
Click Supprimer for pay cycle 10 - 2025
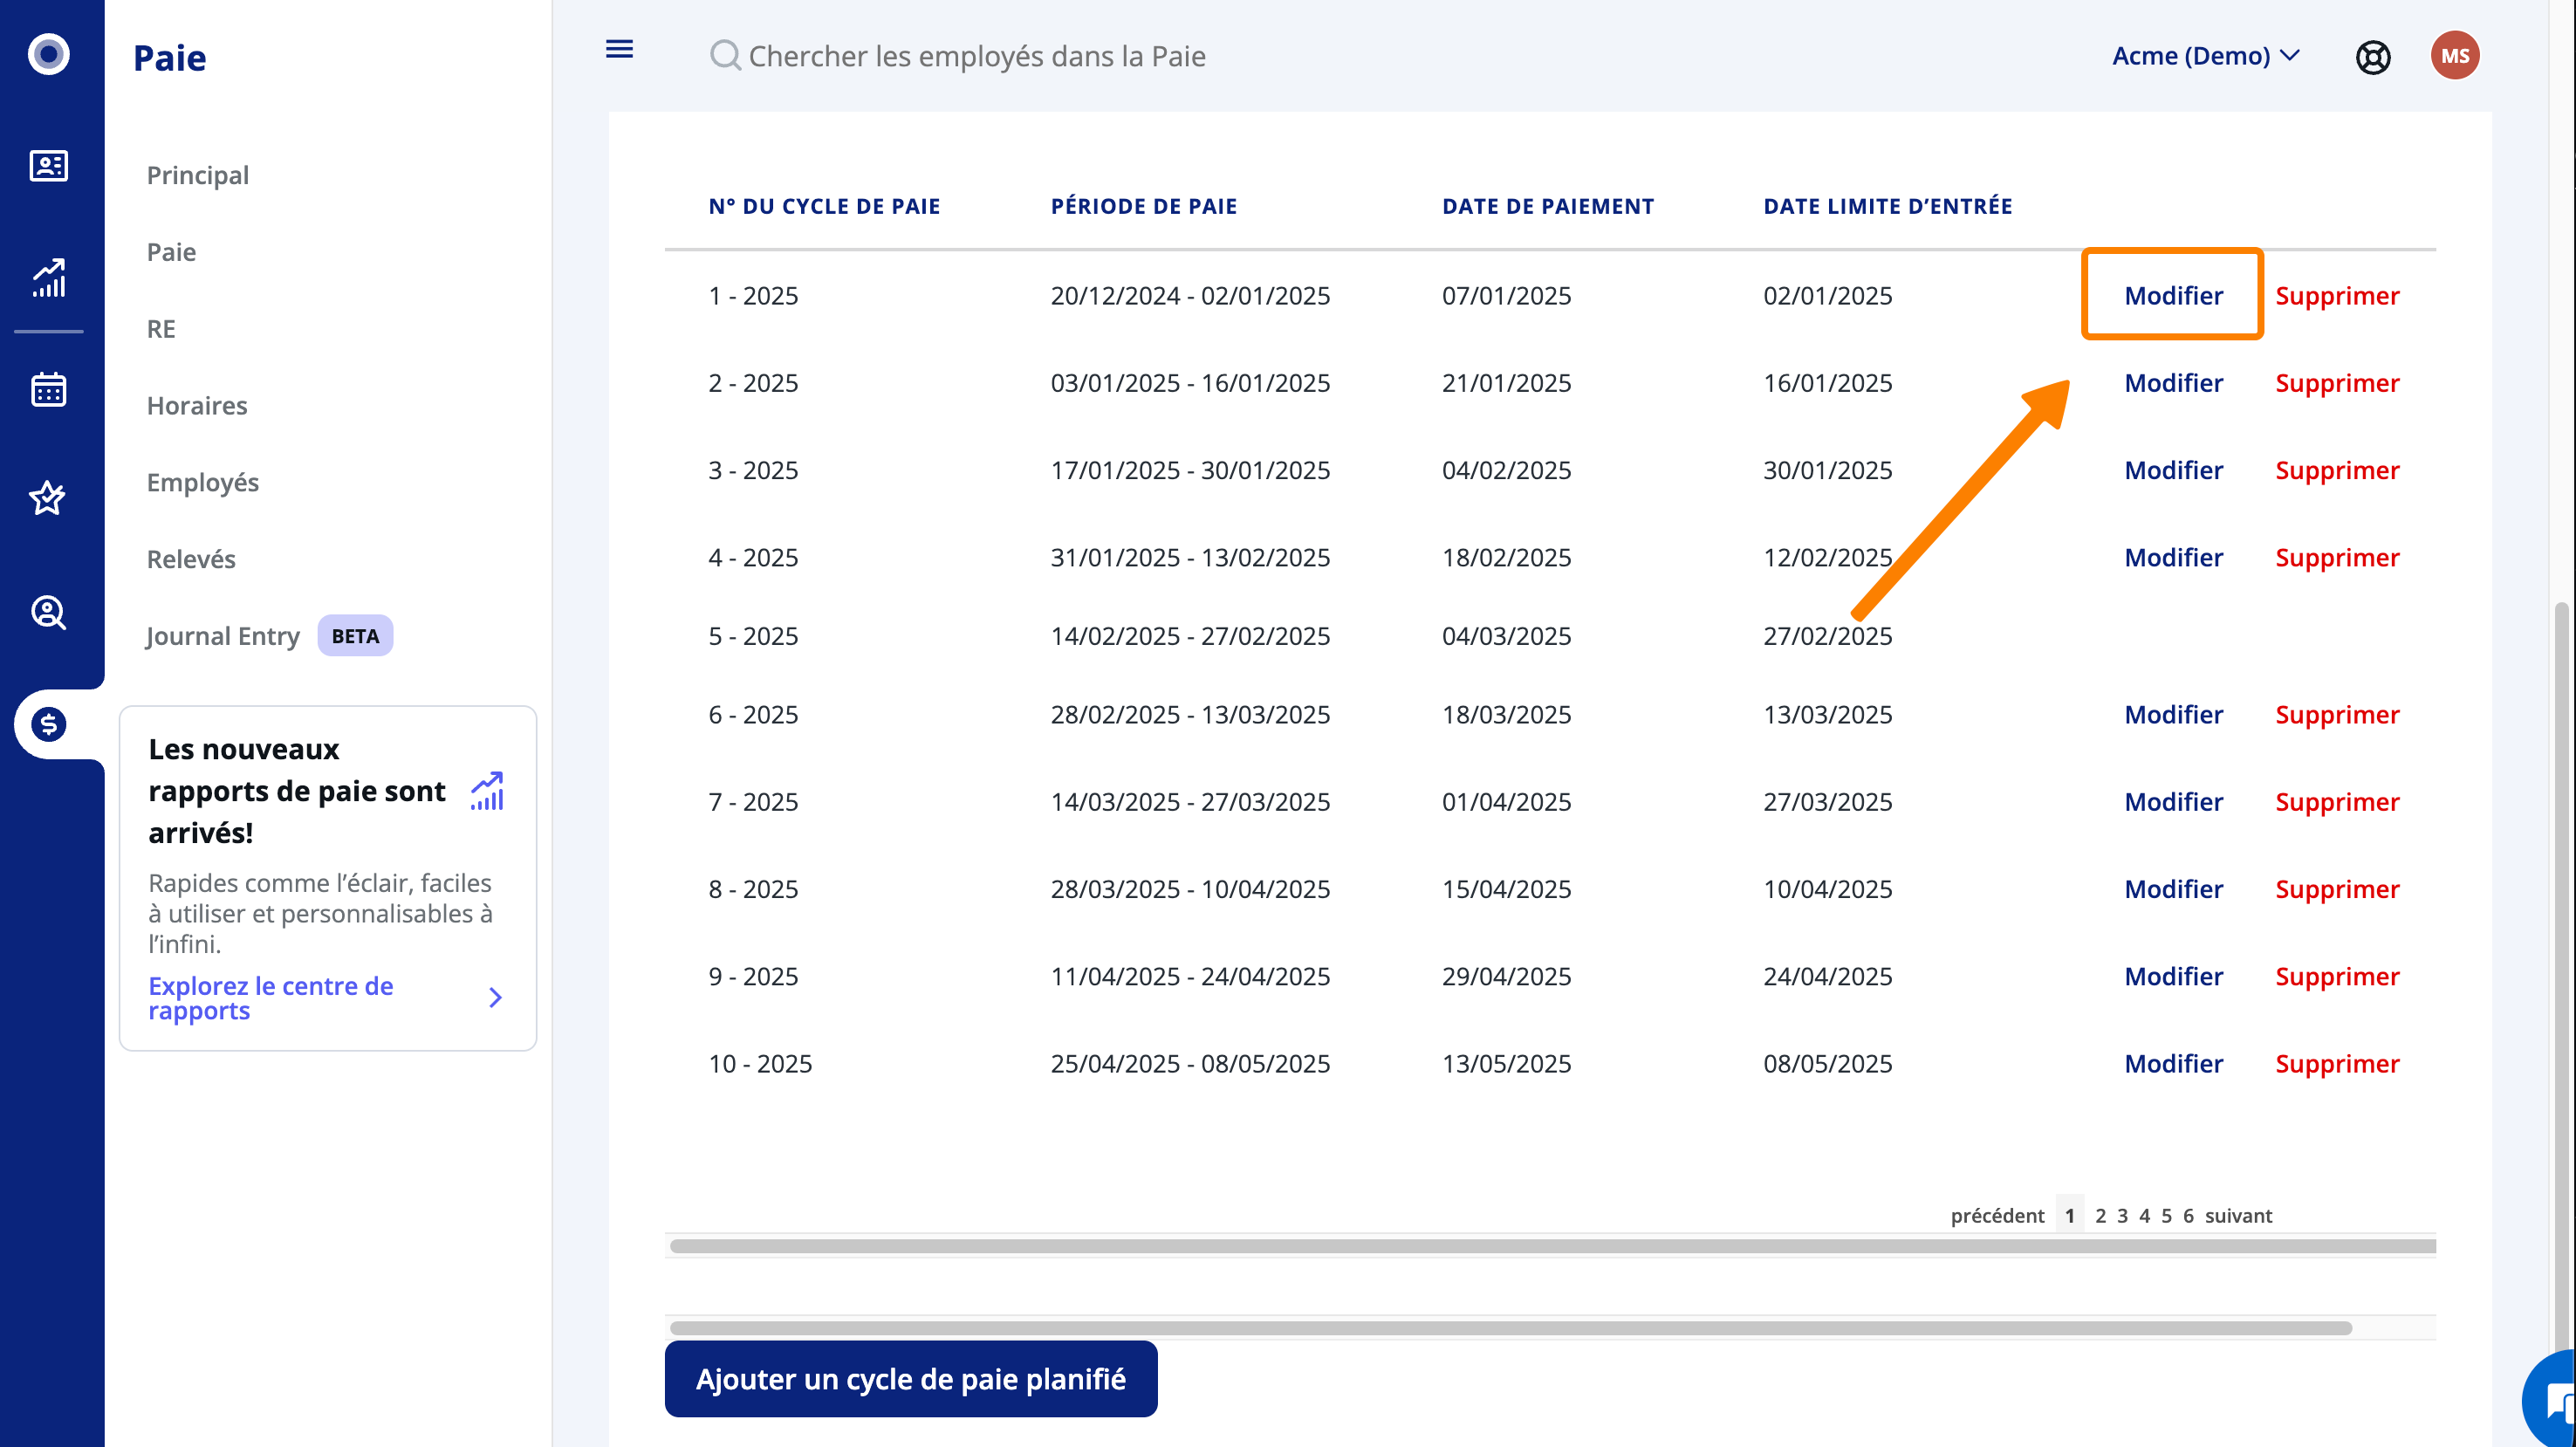click(2336, 1063)
